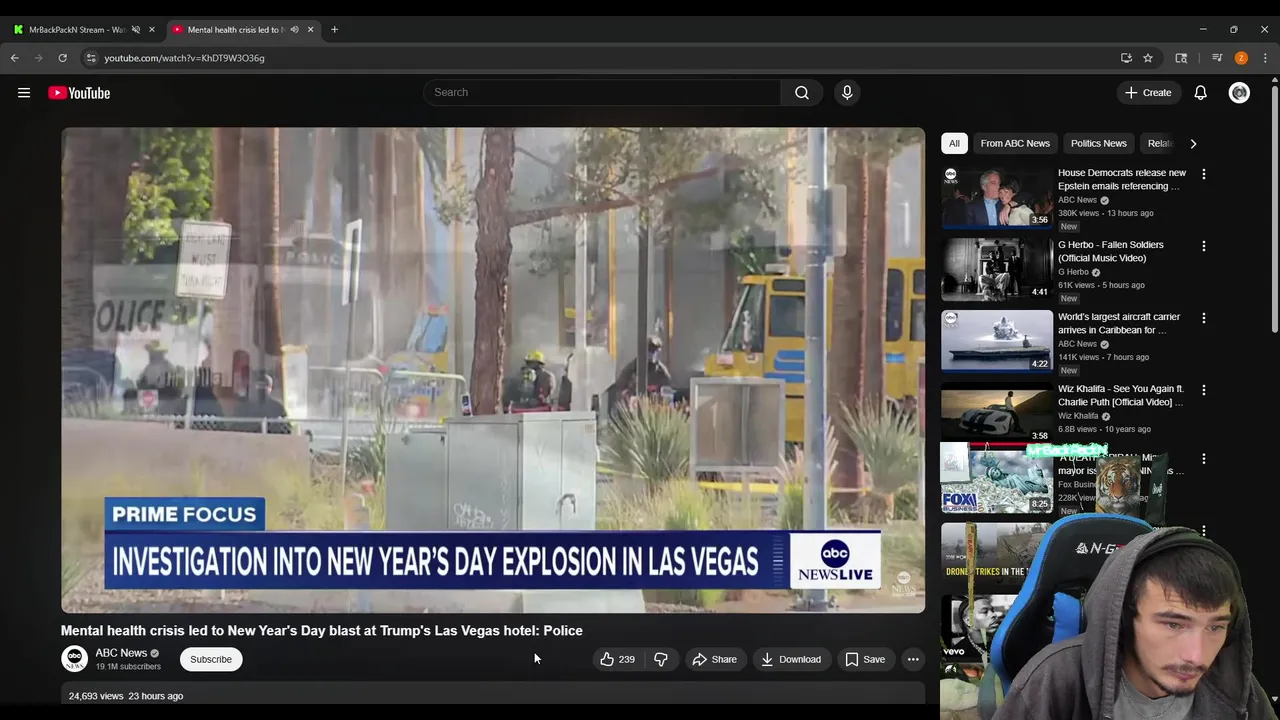
Task: Close the MrBackPackN Stream tab
Action: (151, 29)
